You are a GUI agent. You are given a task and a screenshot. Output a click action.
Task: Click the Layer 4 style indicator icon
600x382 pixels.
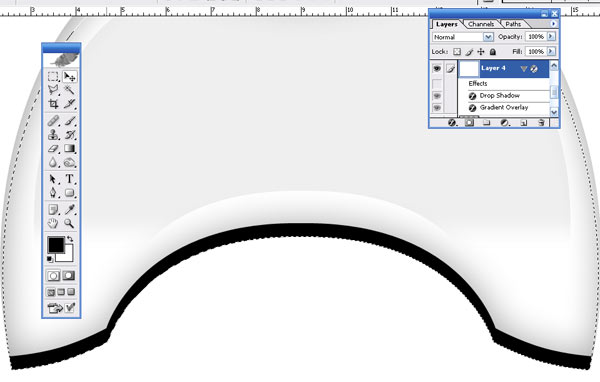(x=534, y=69)
